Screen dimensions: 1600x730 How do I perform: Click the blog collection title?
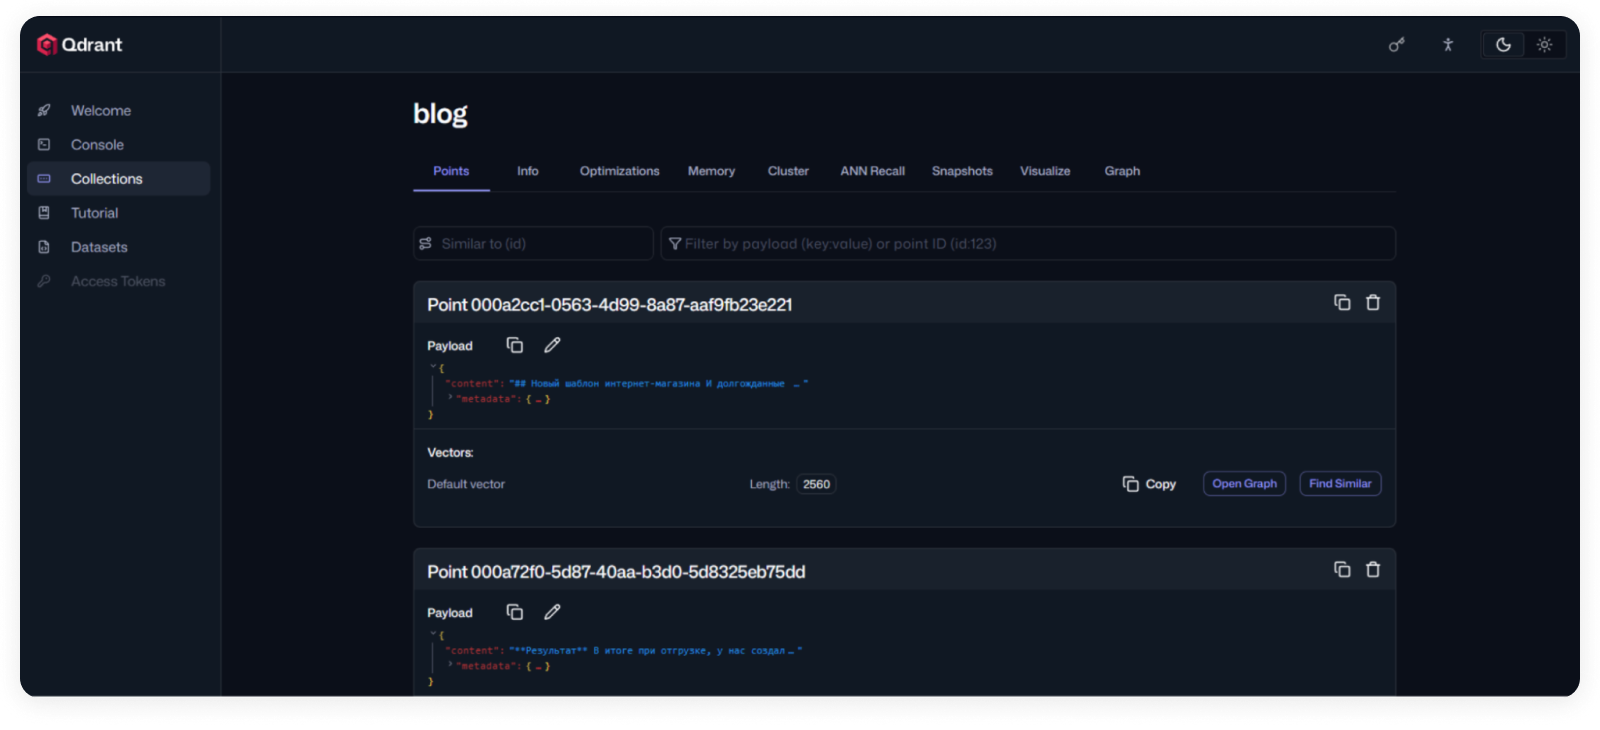pos(440,114)
